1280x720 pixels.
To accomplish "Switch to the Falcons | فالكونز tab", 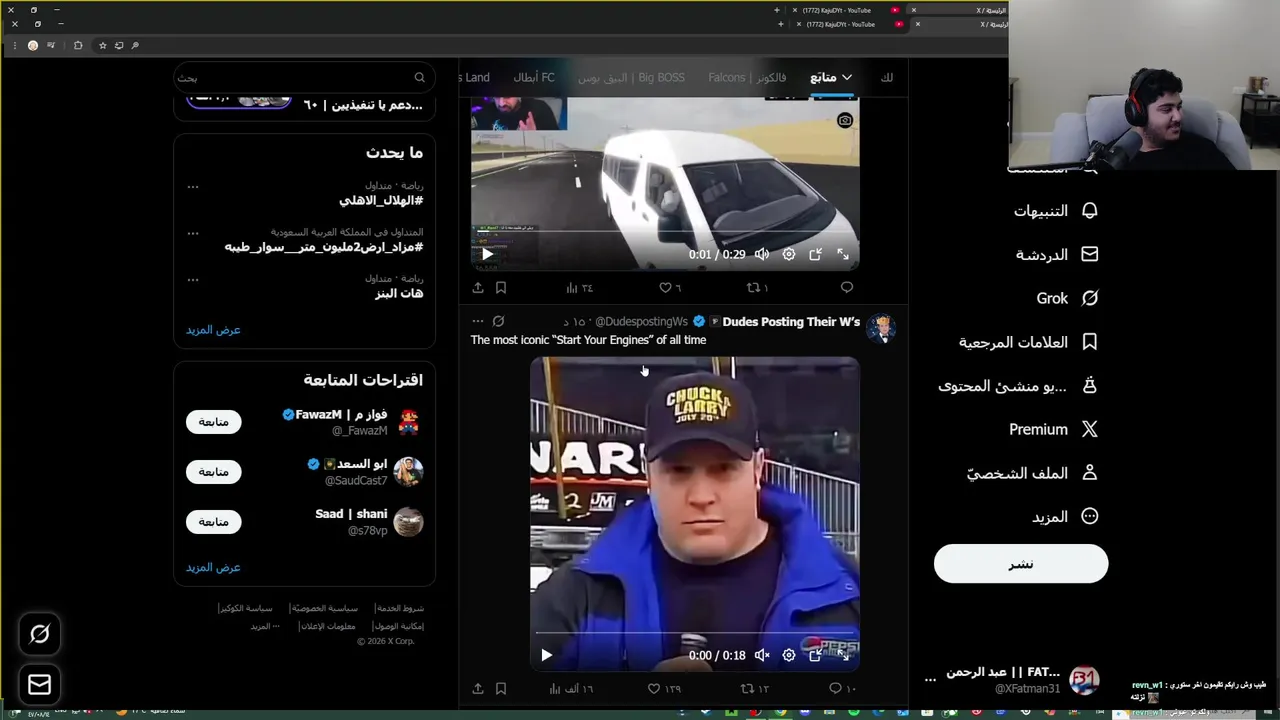I will pyautogui.click(x=747, y=77).
